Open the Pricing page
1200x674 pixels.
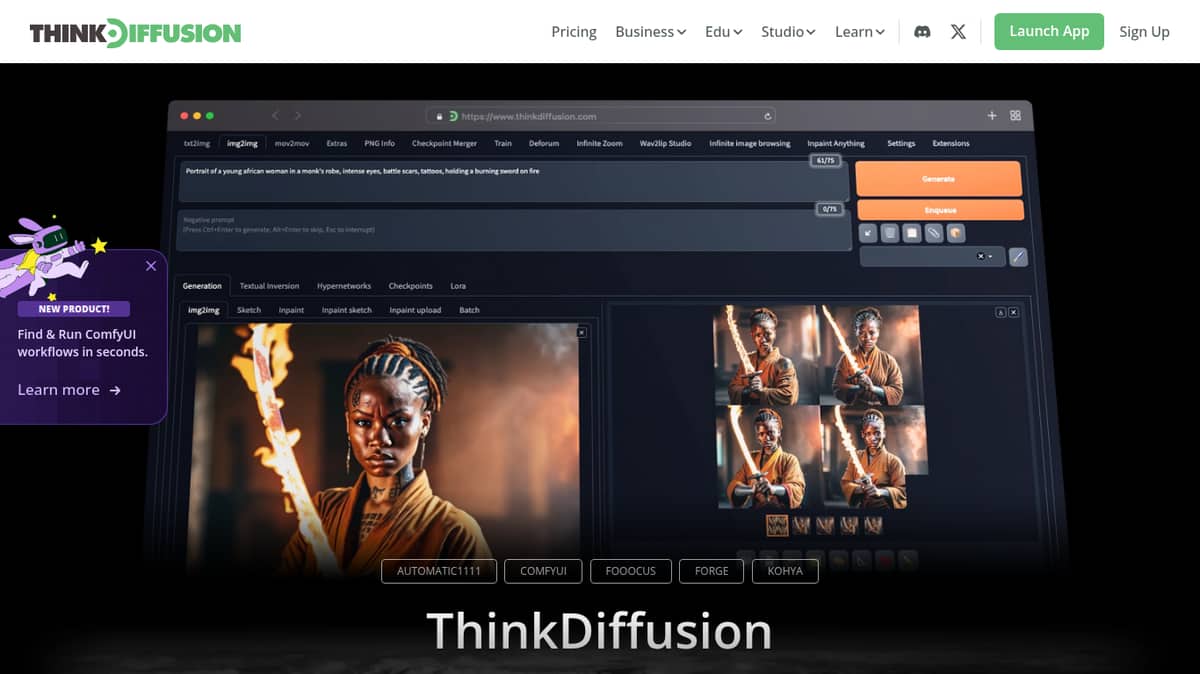574,32
